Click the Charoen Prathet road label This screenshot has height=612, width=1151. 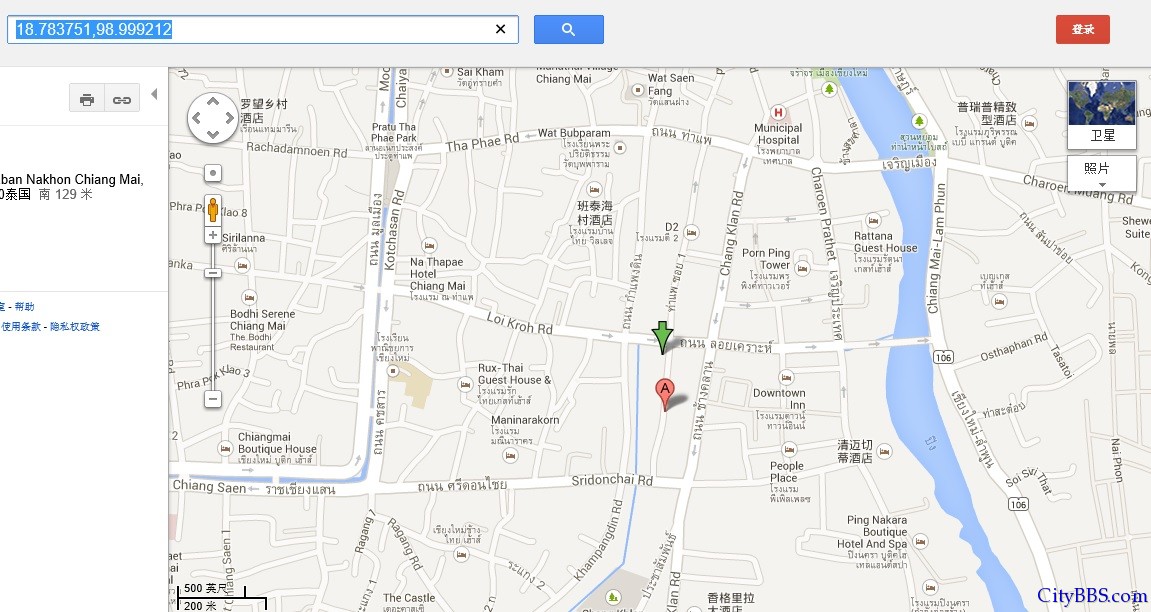tap(824, 214)
